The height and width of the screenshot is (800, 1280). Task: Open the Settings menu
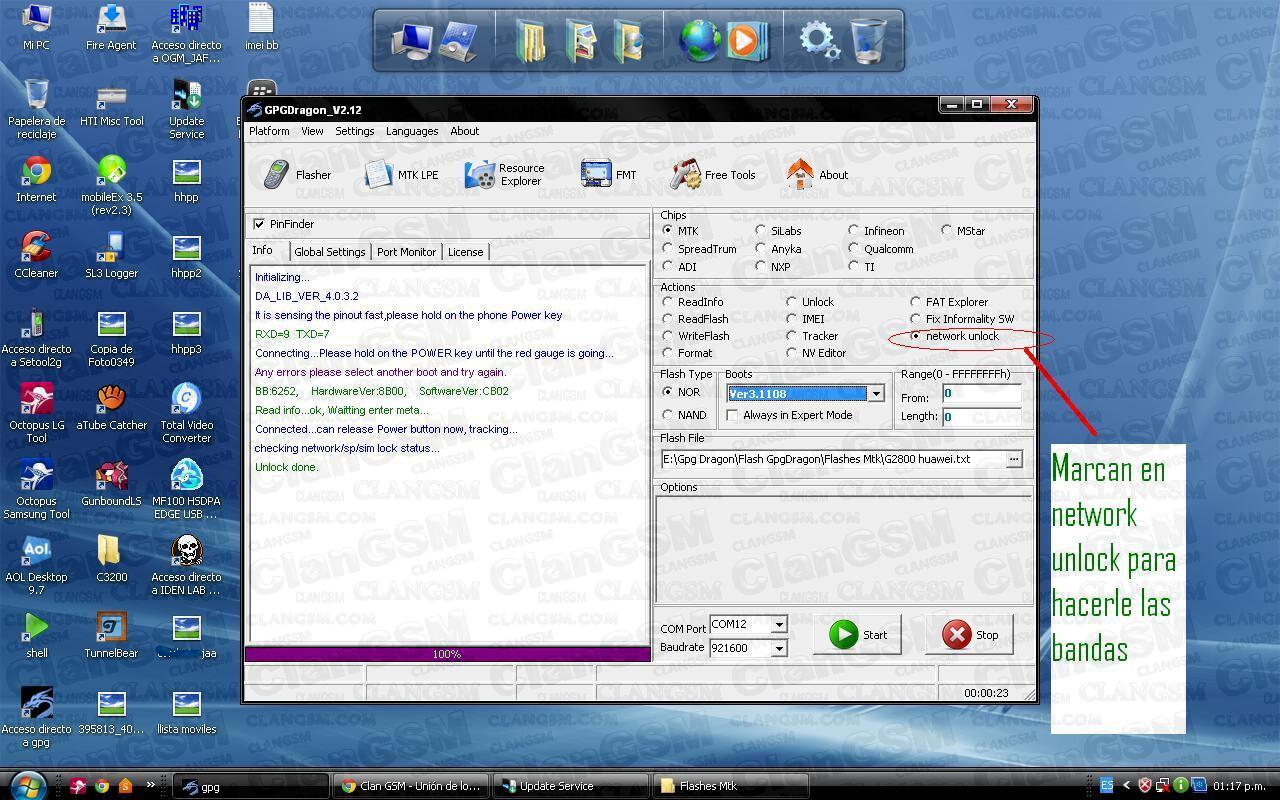coord(354,131)
